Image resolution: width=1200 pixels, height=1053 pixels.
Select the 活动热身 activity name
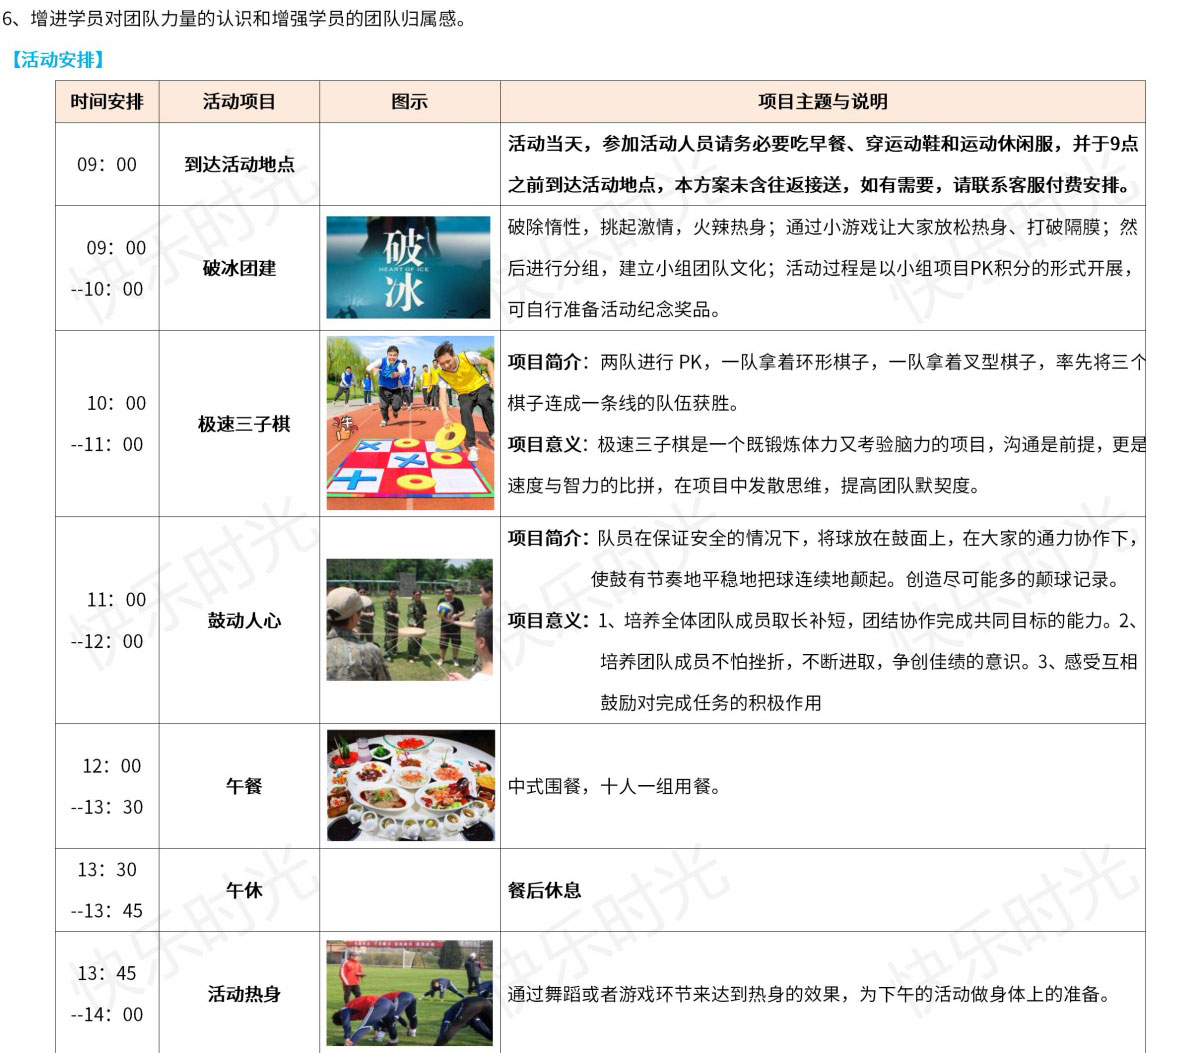243,994
